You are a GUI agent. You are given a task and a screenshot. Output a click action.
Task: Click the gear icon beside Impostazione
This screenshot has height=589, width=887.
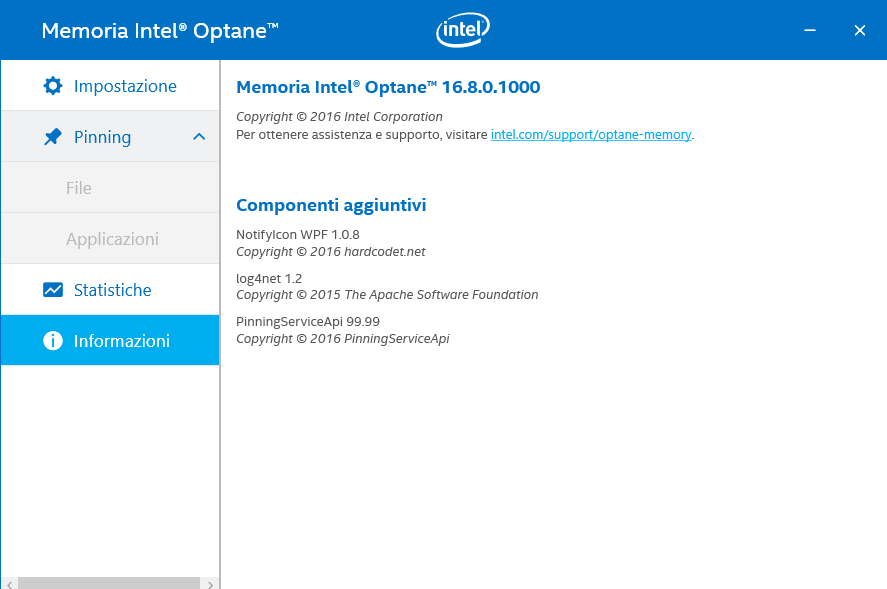click(53, 86)
